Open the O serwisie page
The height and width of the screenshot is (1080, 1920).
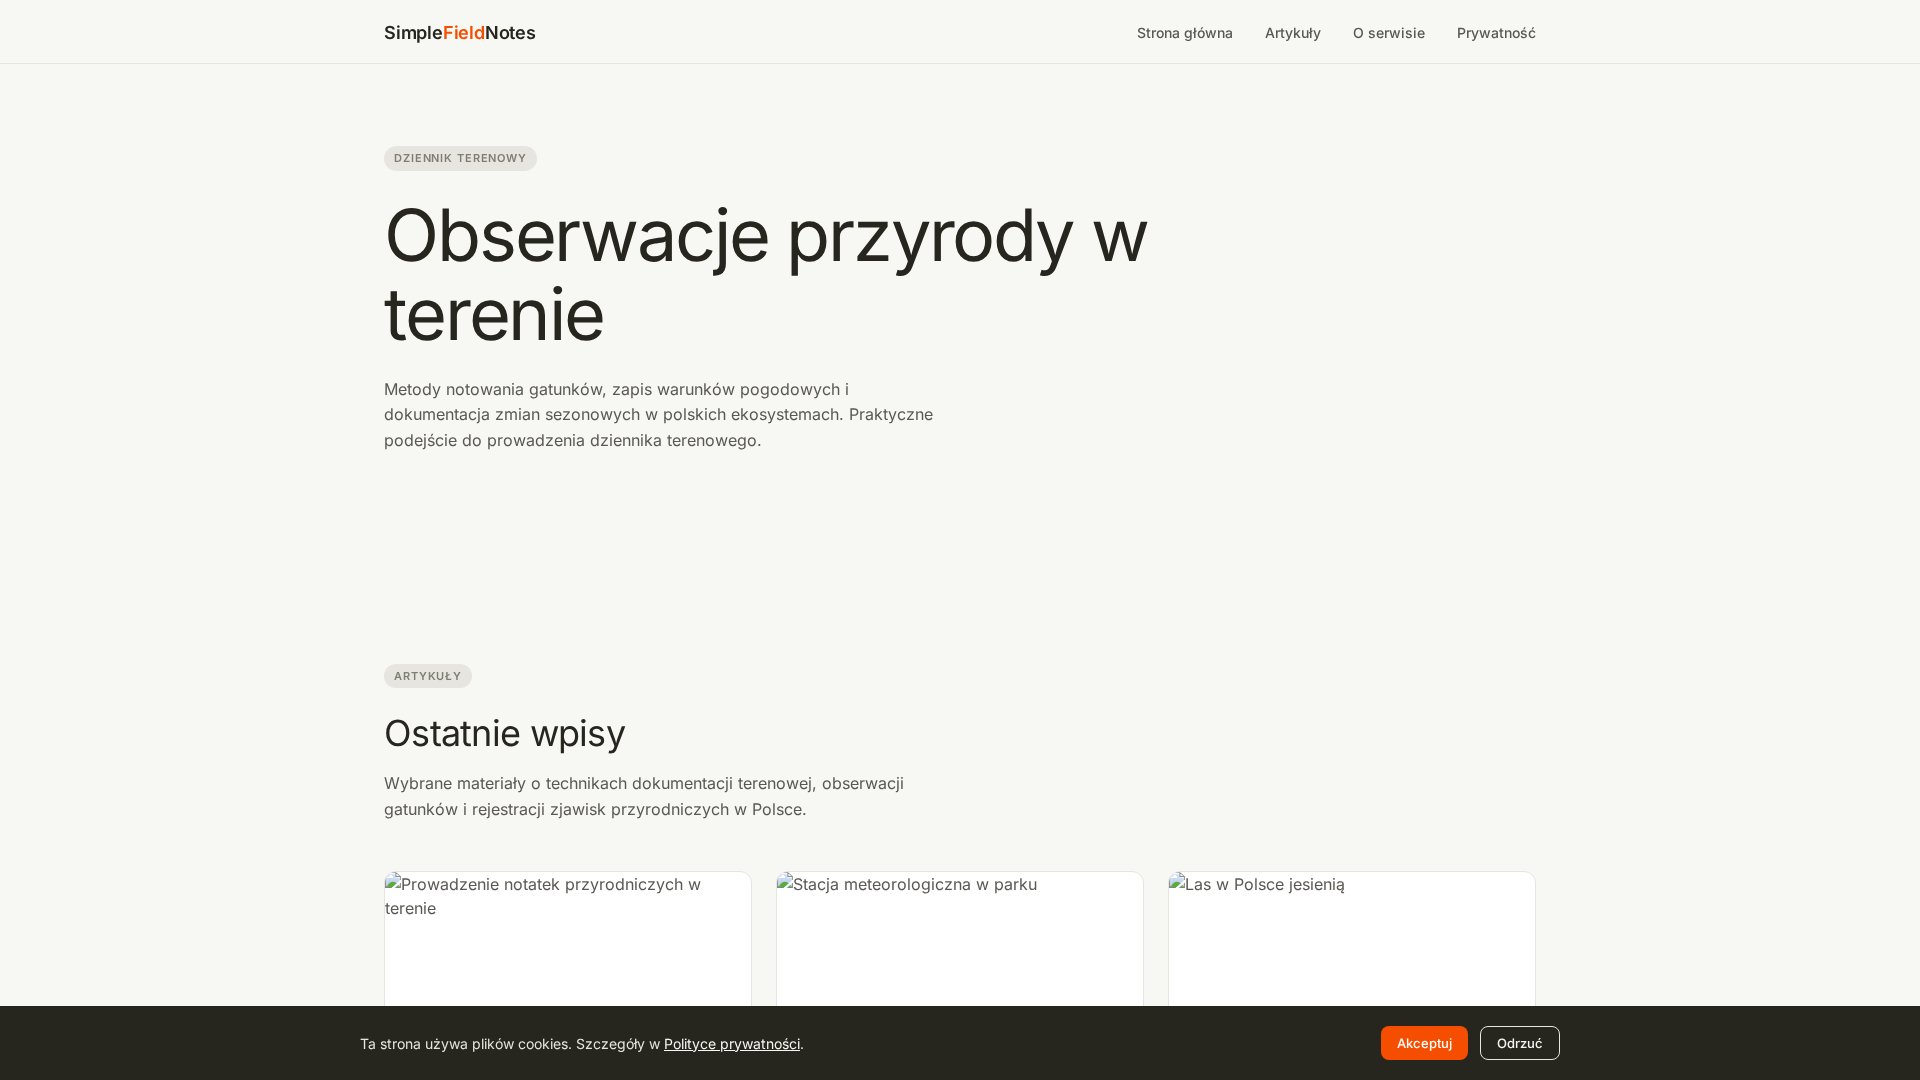(1388, 33)
